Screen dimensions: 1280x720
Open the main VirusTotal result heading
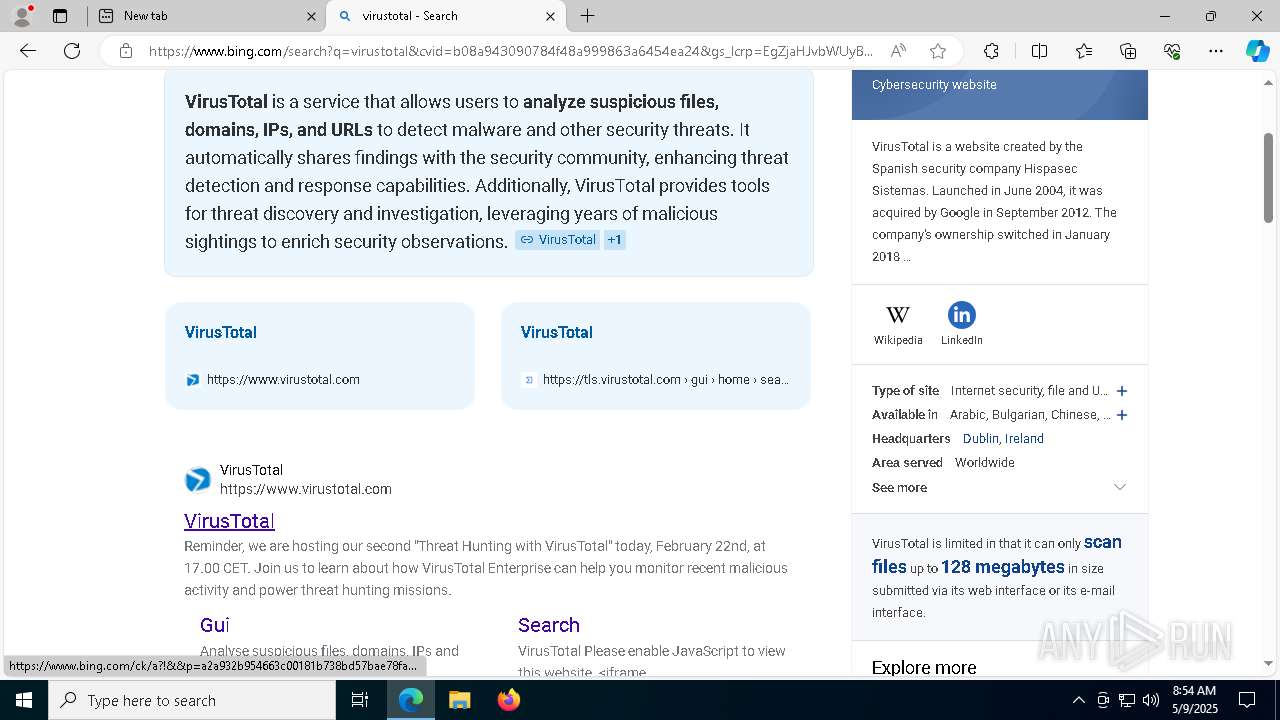(x=229, y=521)
